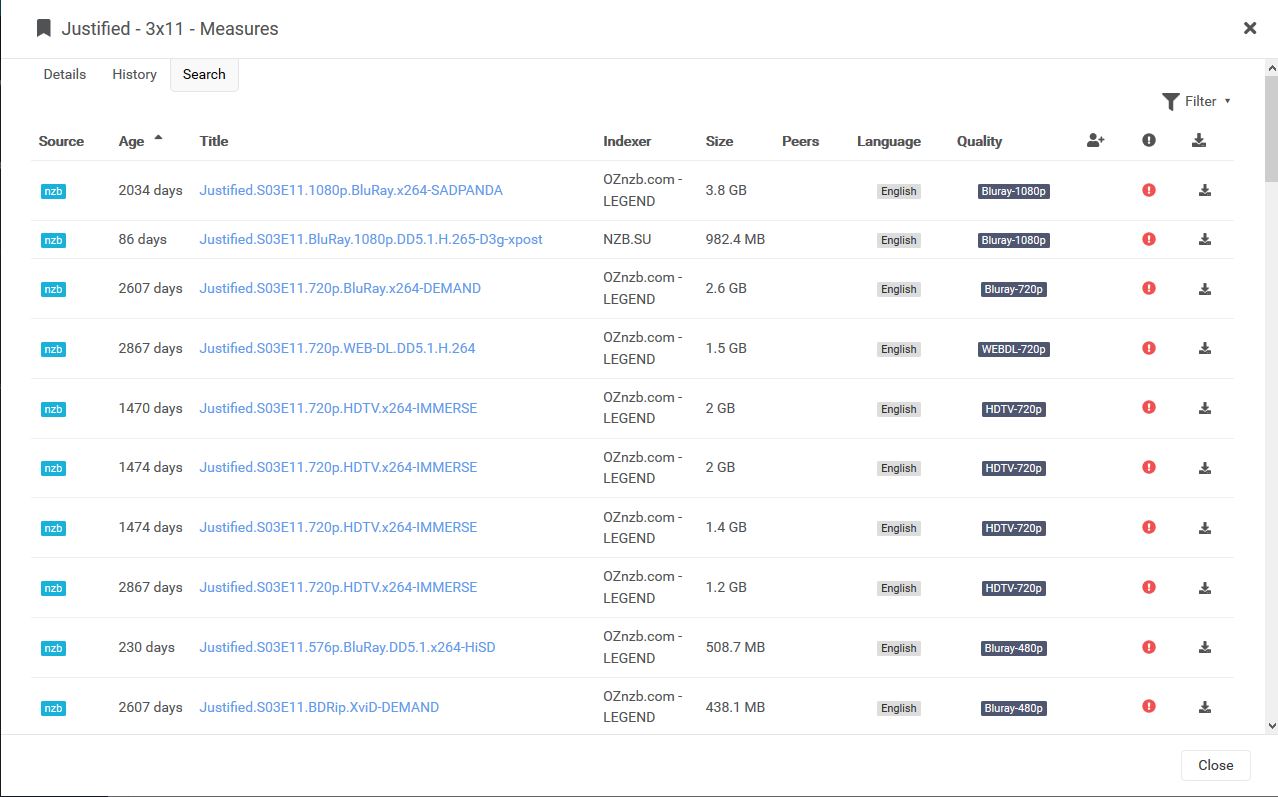Click the vertical scrollbar down arrow
This screenshot has height=797, width=1278.
click(x=1271, y=727)
